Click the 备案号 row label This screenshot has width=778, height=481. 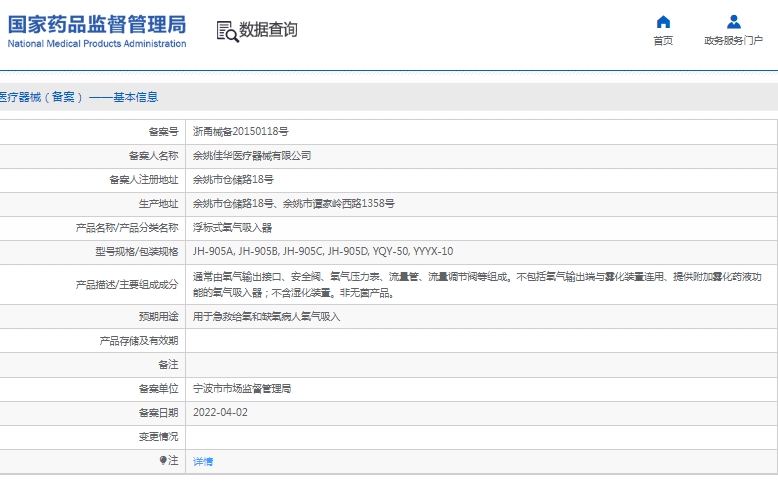pyautogui.click(x=163, y=132)
